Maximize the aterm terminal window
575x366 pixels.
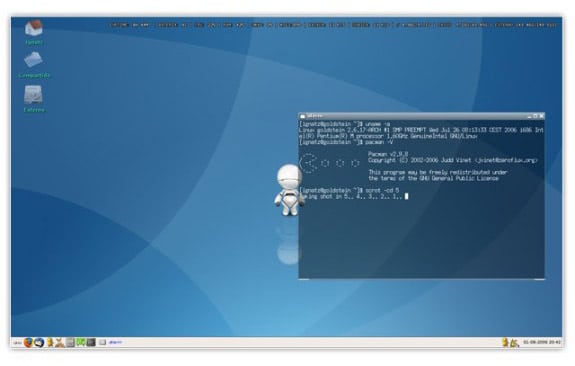(x=535, y=116)
